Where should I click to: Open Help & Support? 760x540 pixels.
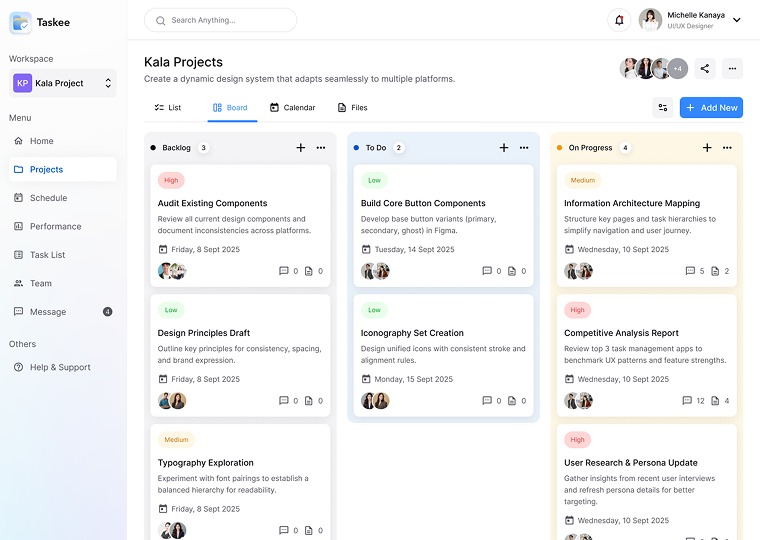[x=63, y=367]
